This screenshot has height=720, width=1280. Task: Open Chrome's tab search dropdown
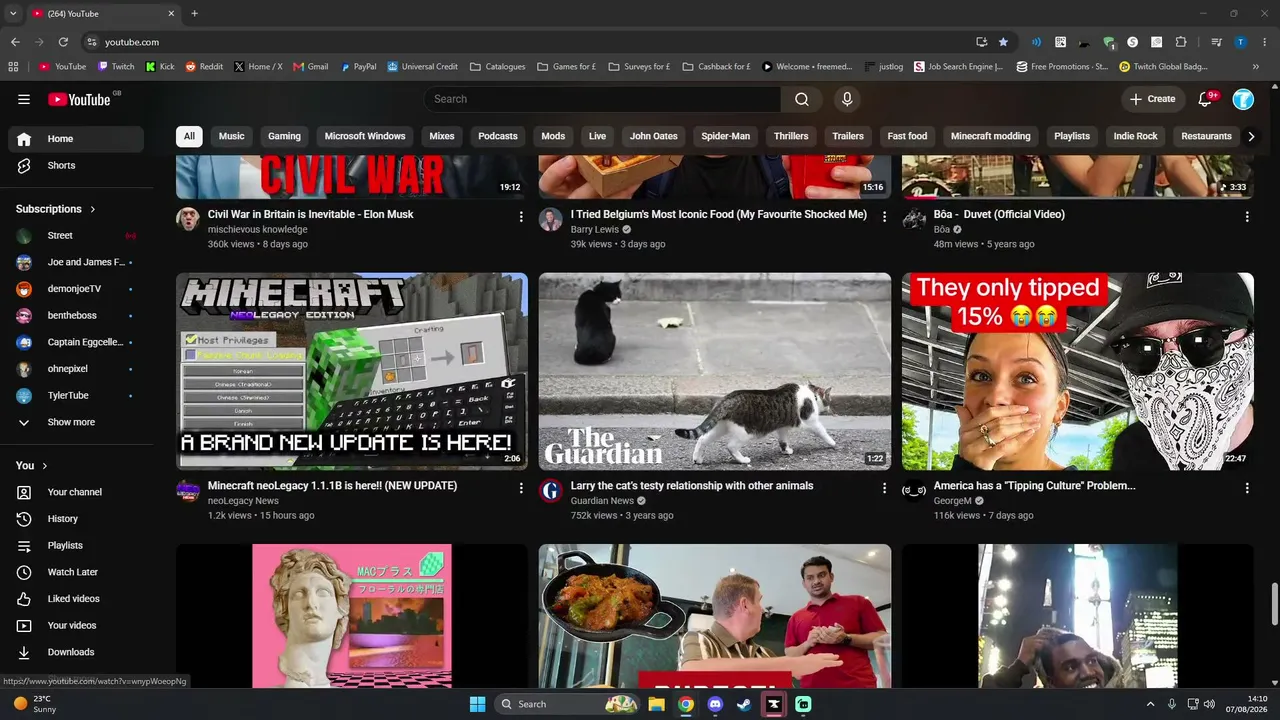click(13, 14)
